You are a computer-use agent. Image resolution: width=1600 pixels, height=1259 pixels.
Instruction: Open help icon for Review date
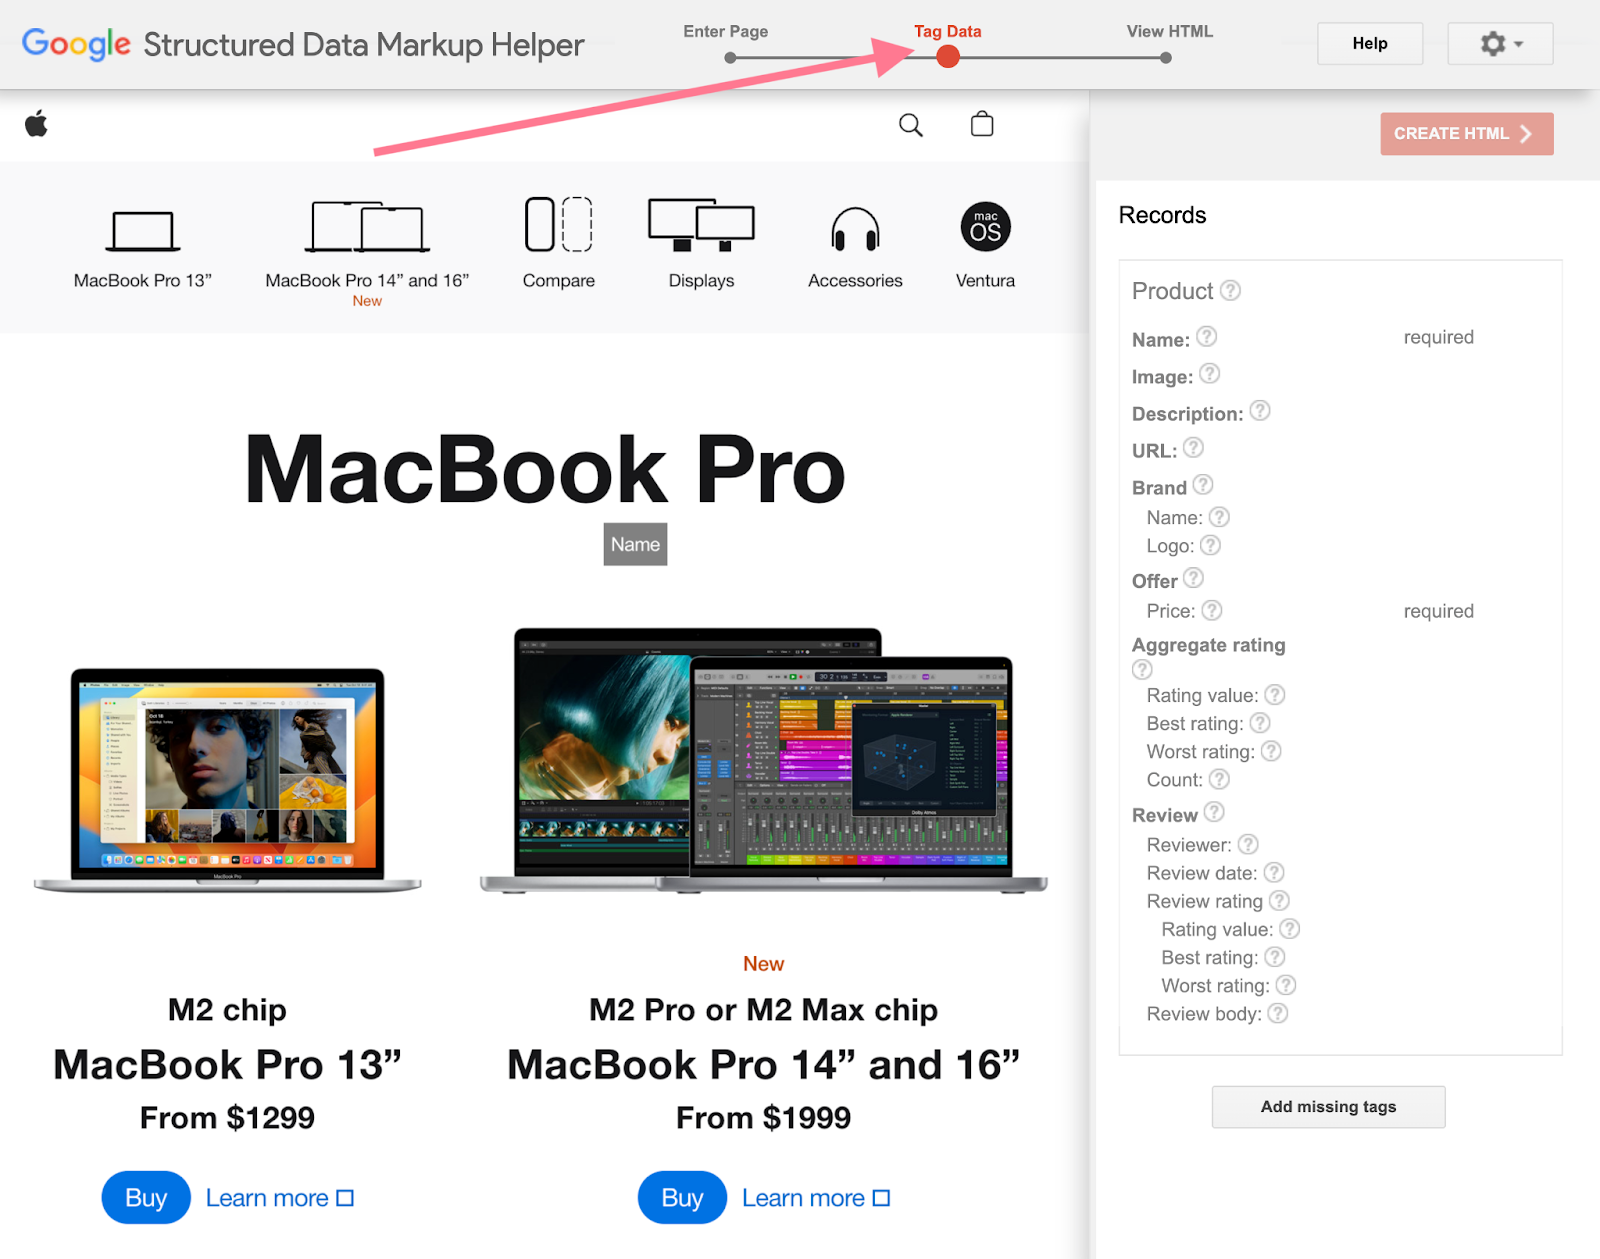tap(1274, 872)
